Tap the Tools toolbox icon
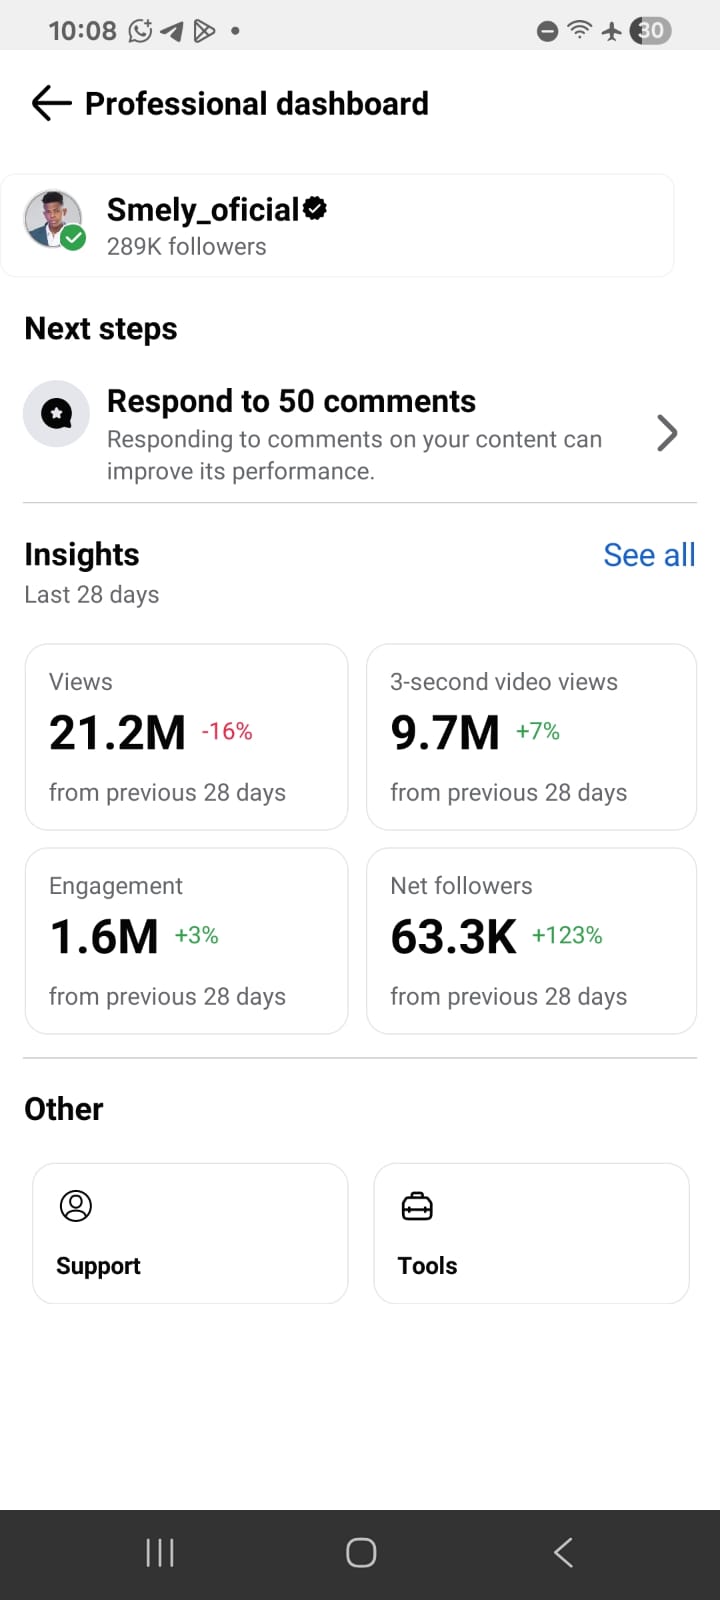 click(417, 1207)
